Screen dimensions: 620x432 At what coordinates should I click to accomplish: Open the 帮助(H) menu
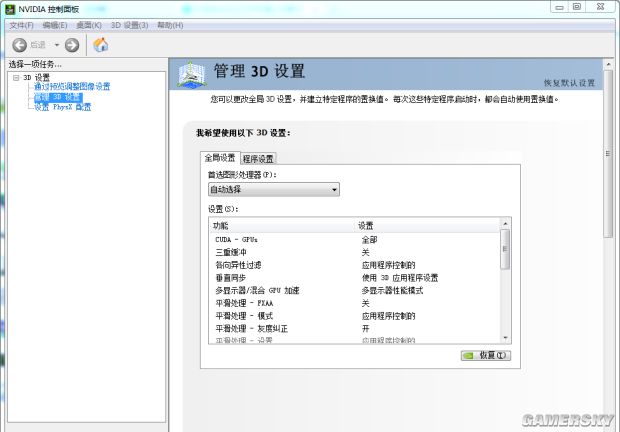click(x=170, y=25)
